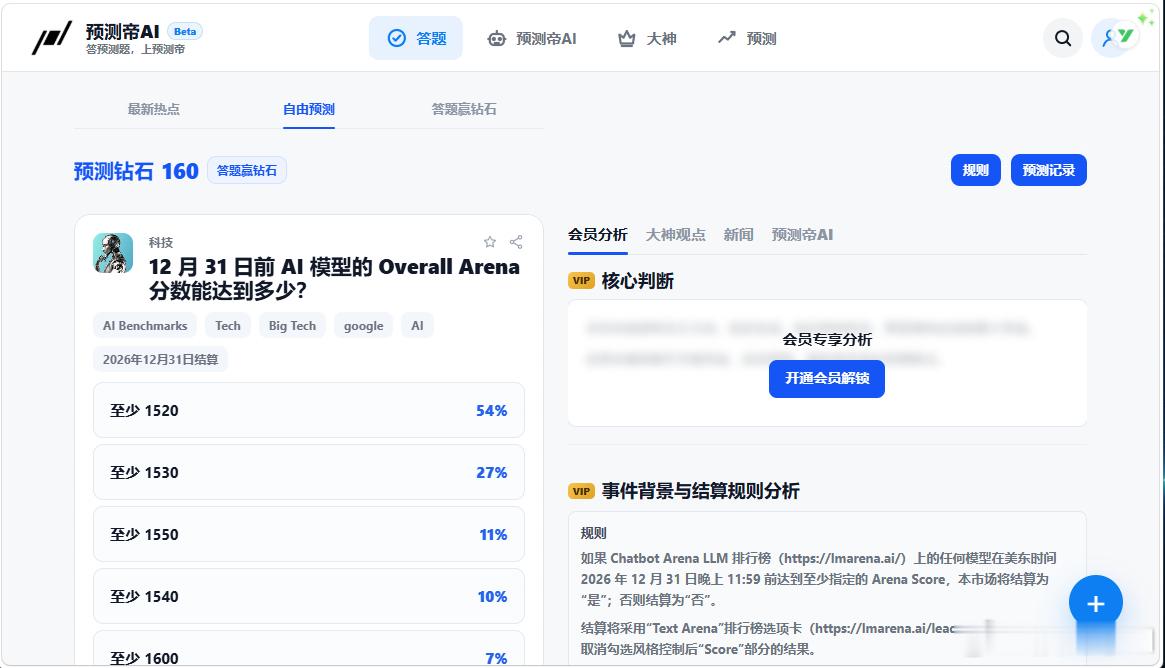Click the question's robot thumbnail
The image size is (1165, 668).
pyautogui.click(x=113, y=253)
